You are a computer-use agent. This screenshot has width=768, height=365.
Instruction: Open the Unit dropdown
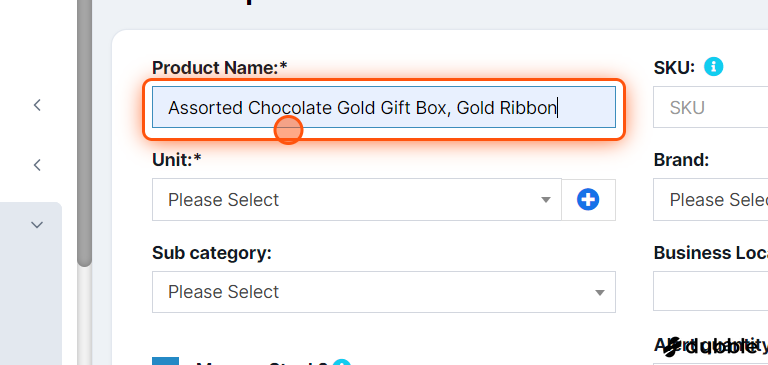(x=357, y=199)
